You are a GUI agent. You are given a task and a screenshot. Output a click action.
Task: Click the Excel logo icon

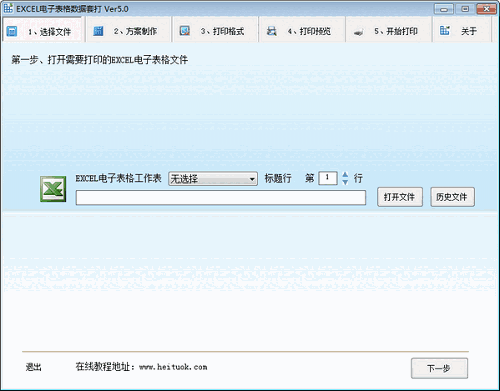53,189
